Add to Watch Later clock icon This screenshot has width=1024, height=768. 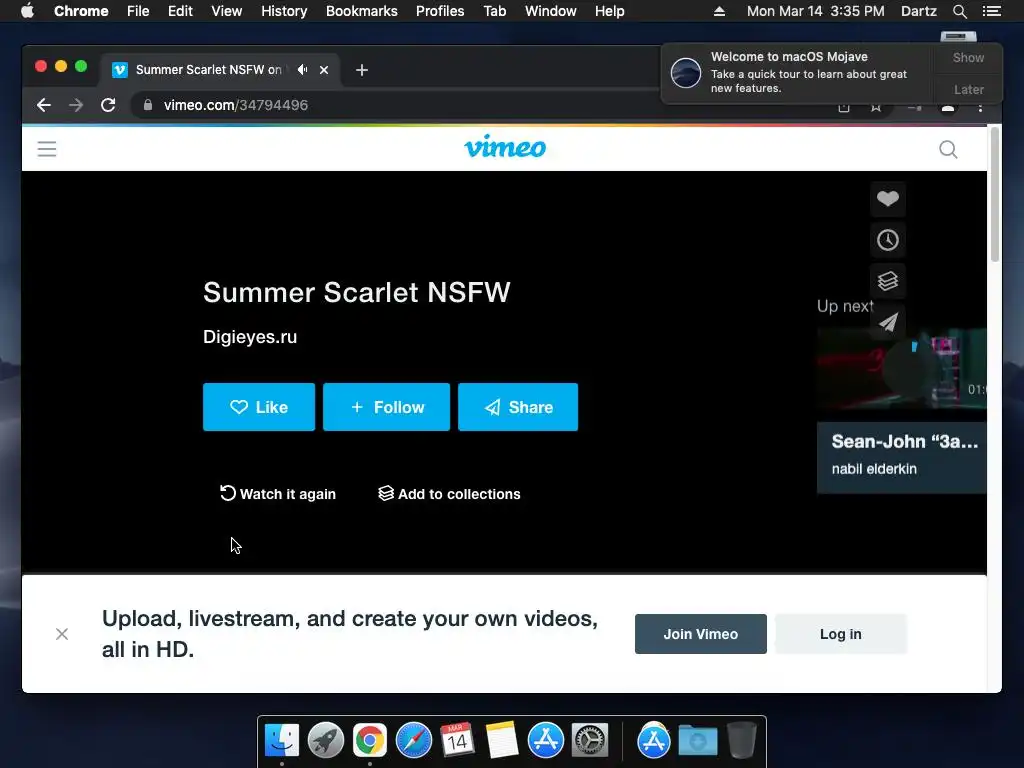(x=888, y=240)
